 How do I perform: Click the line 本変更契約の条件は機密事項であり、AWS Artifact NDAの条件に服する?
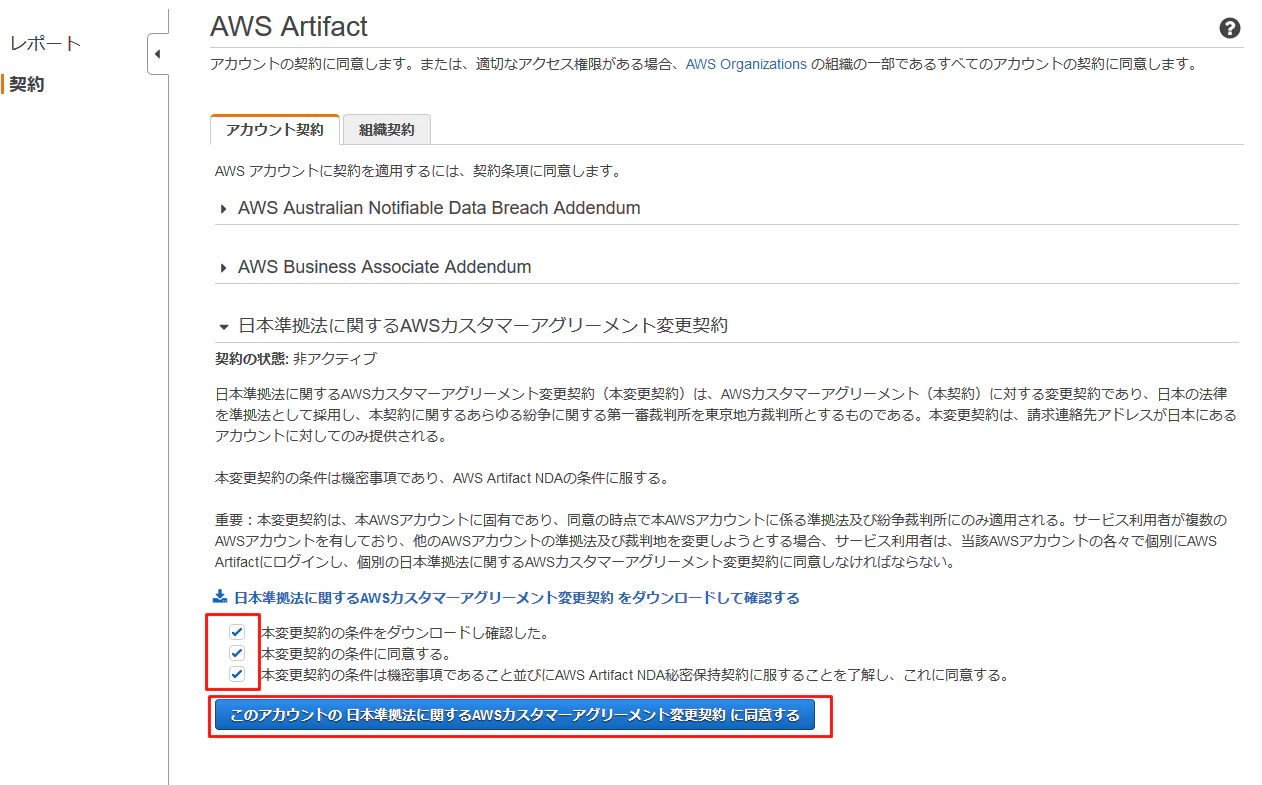click(x=441, y=478)
